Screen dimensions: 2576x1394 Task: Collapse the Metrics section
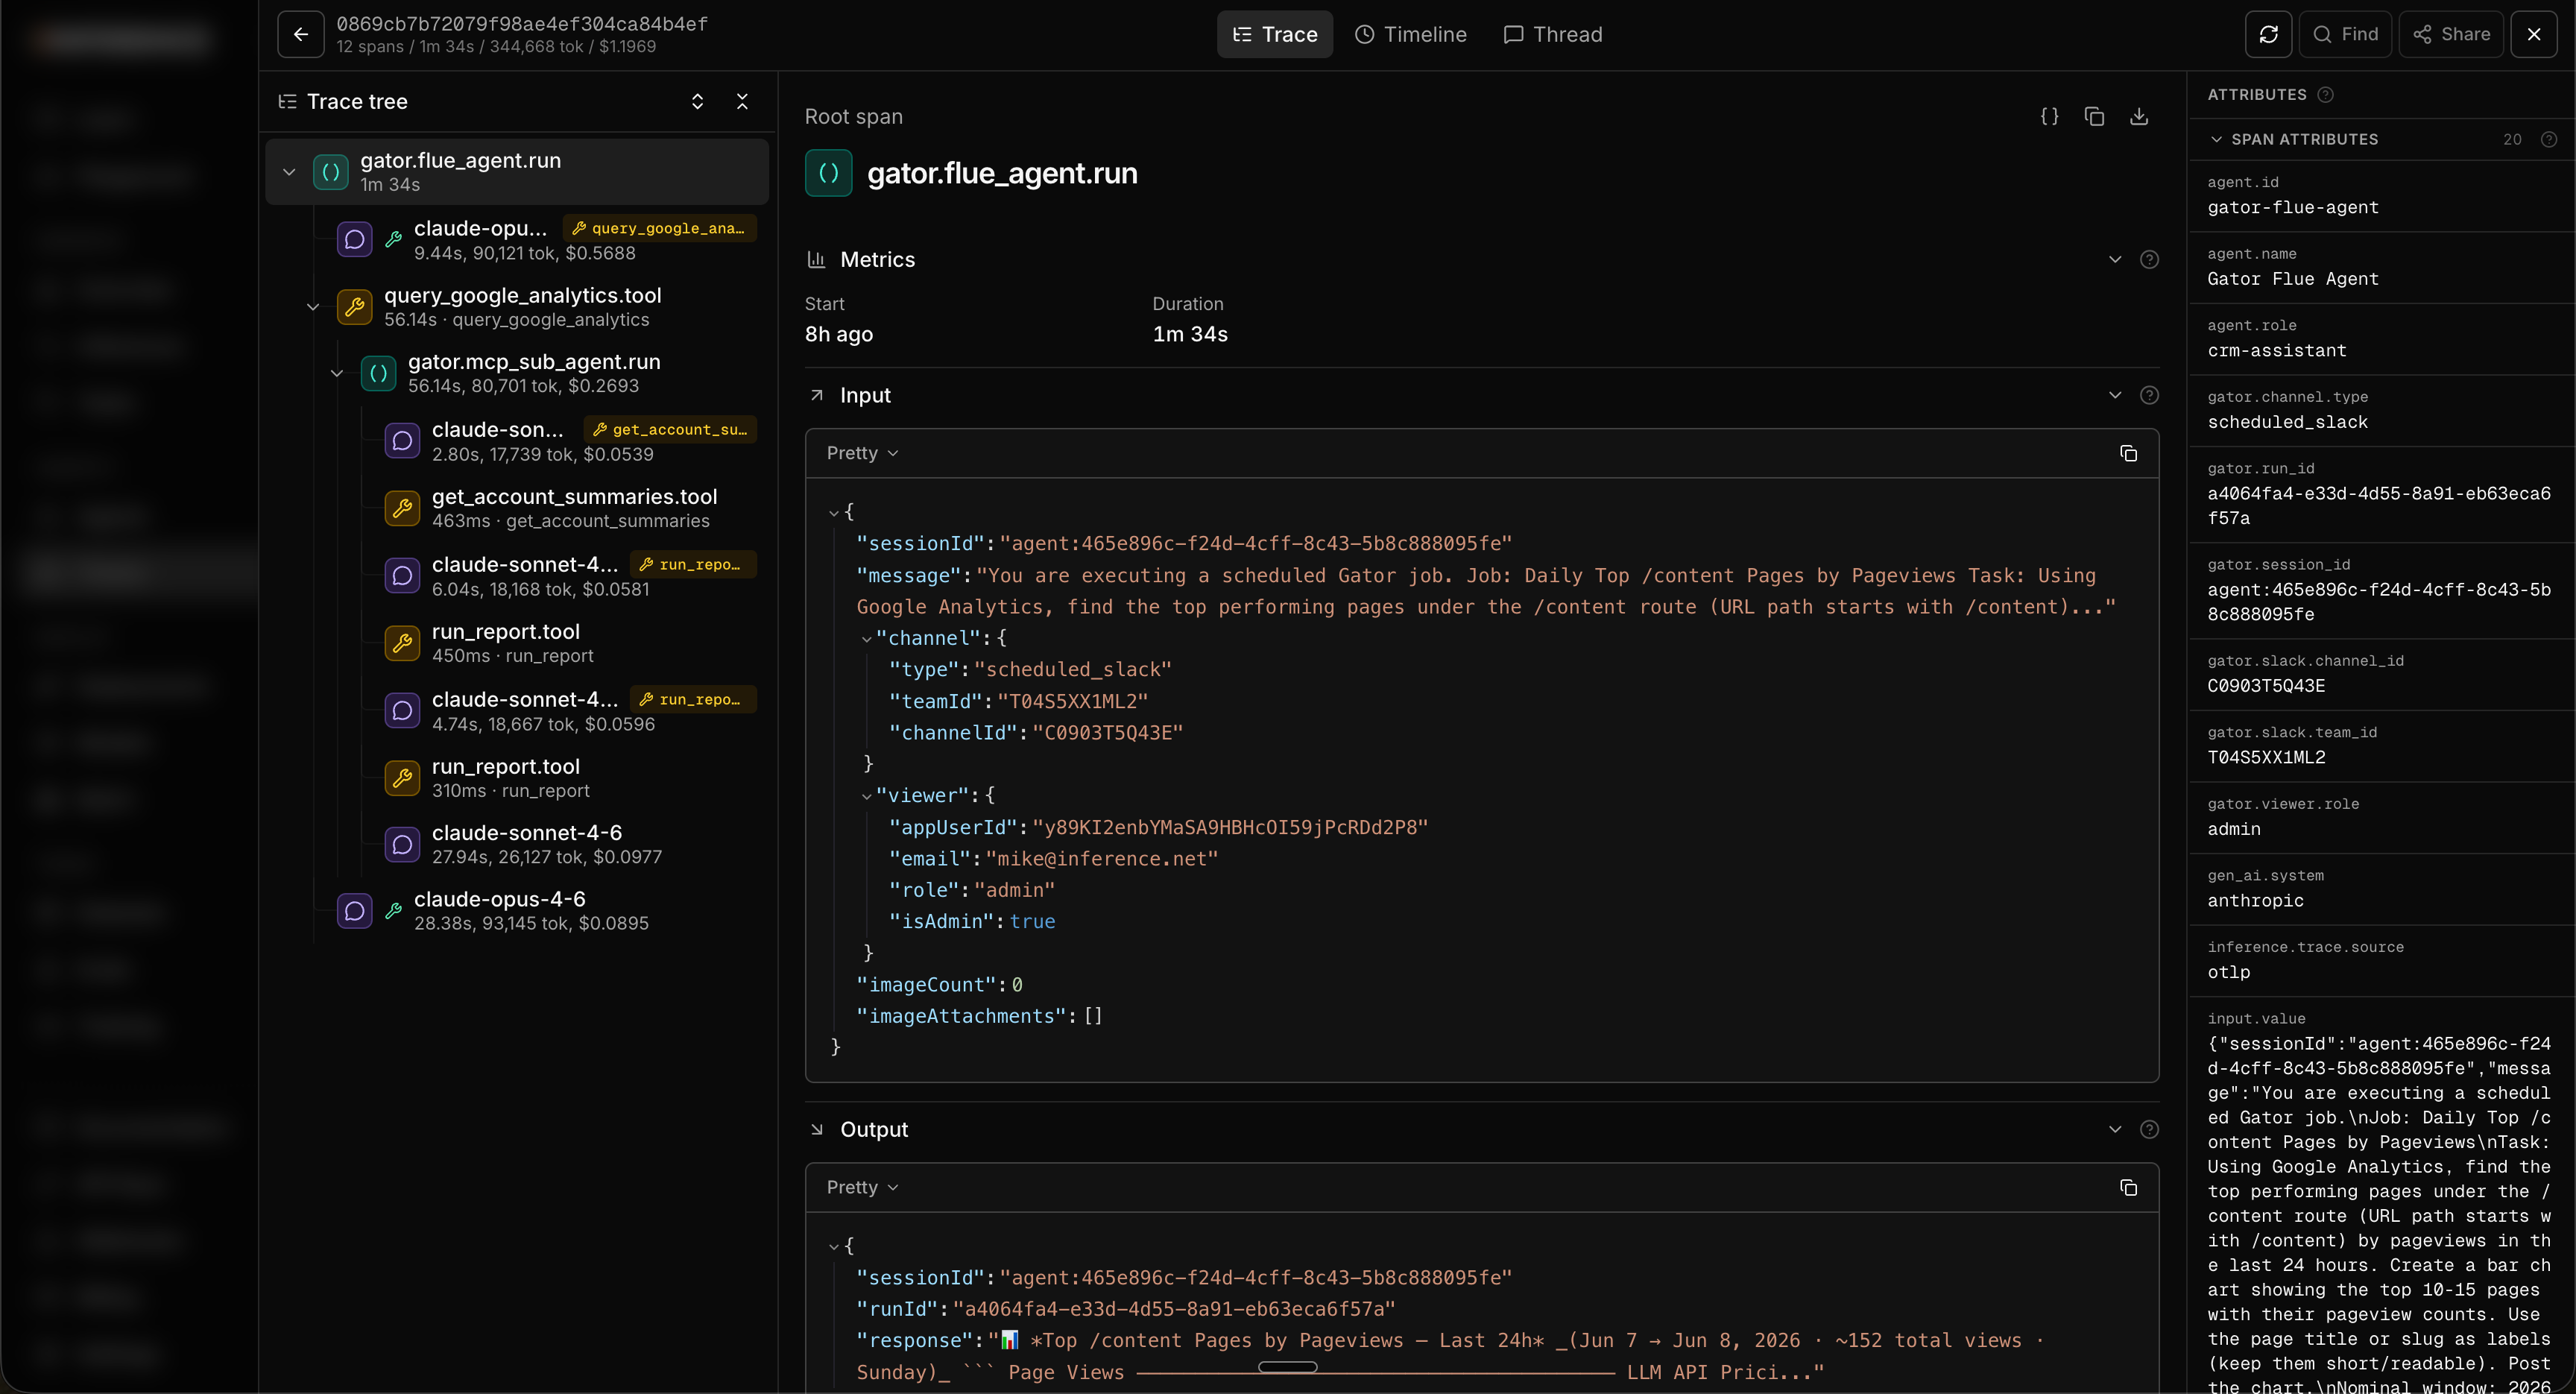coord(2115,259)
